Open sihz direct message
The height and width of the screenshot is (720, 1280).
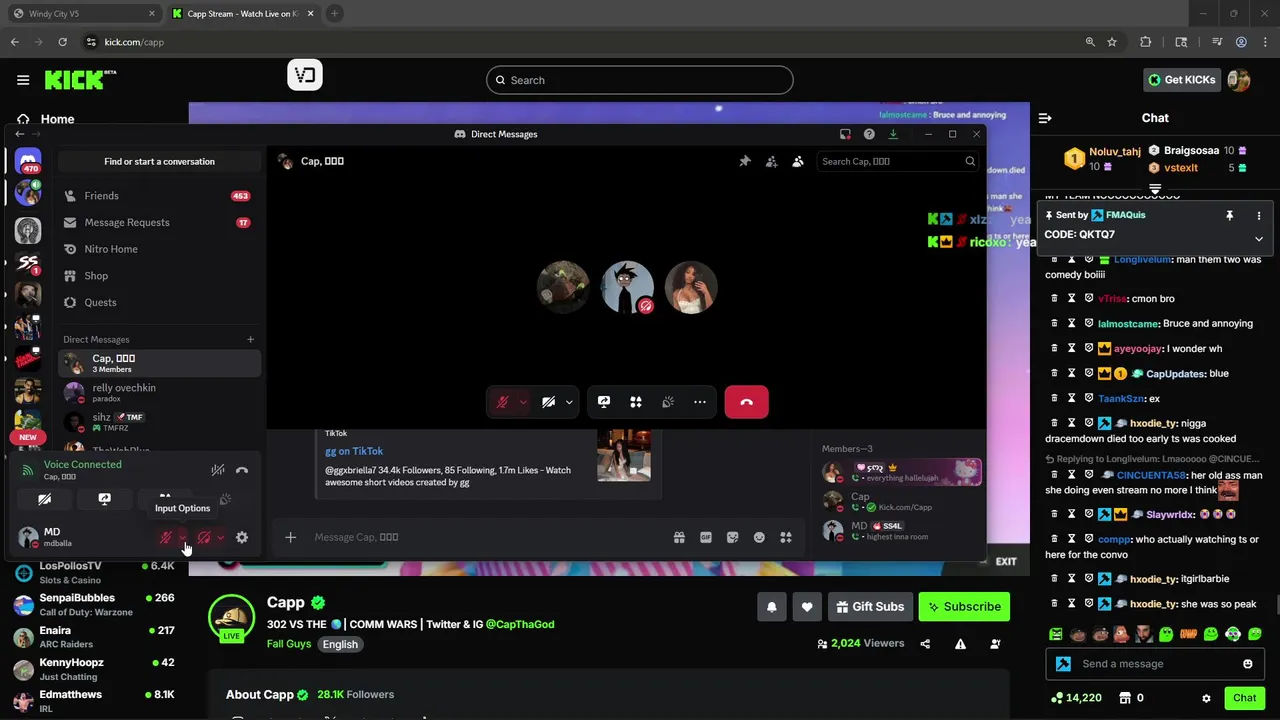pyautogui.click(x=159, y=422)
